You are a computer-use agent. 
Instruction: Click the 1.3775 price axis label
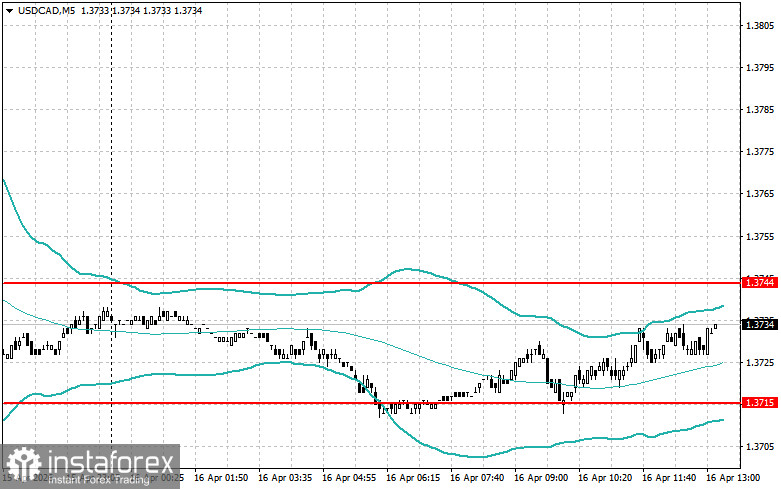tap(761, 151)
